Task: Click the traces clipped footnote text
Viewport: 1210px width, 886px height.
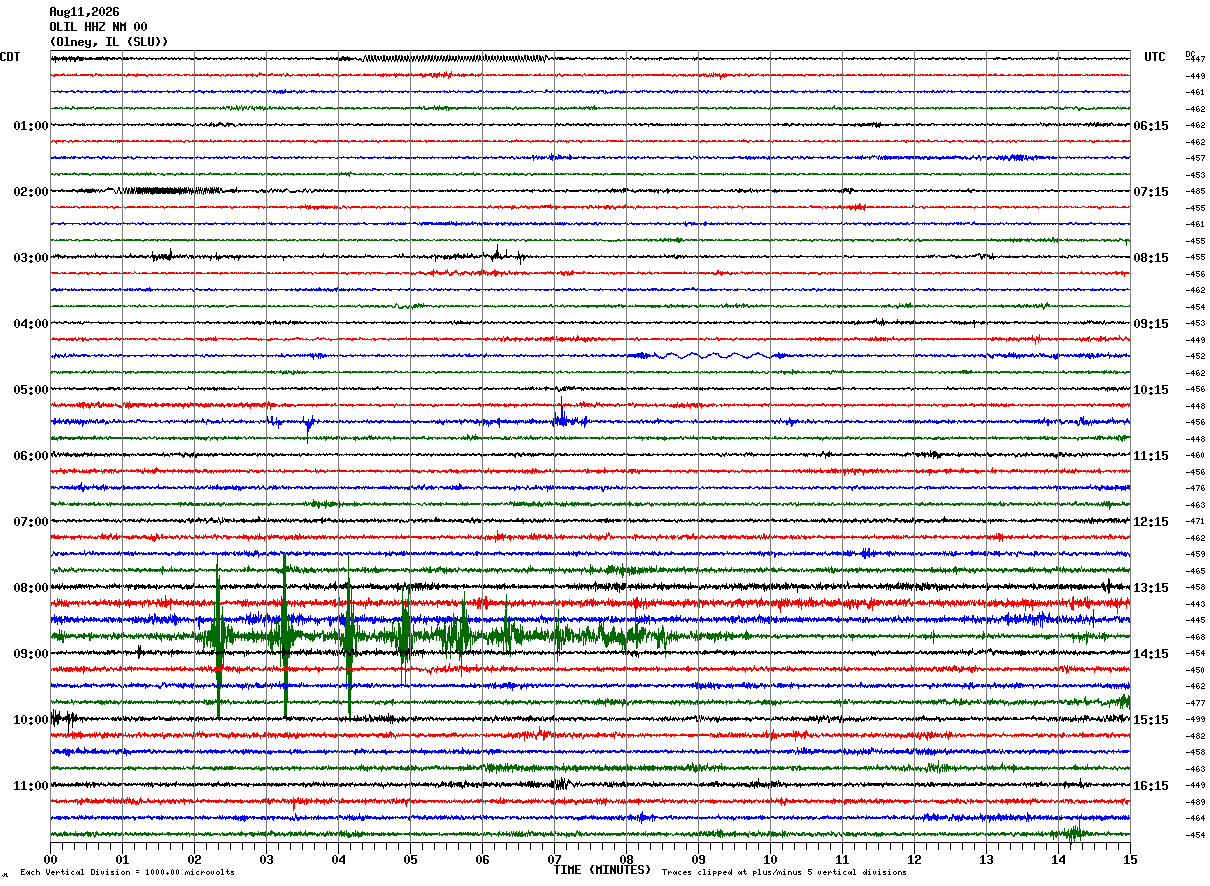Action: [x=784, y=872]
